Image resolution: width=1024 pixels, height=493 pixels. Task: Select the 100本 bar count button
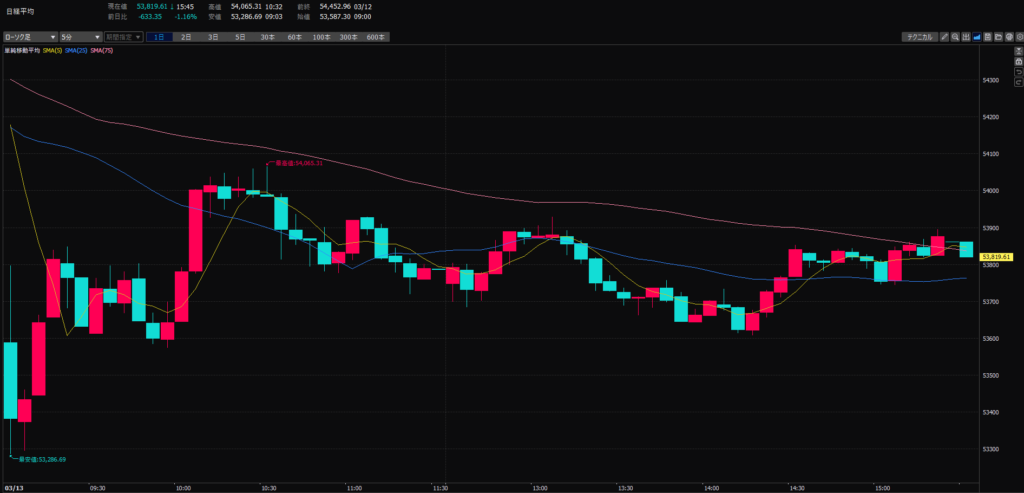(321, 37)
